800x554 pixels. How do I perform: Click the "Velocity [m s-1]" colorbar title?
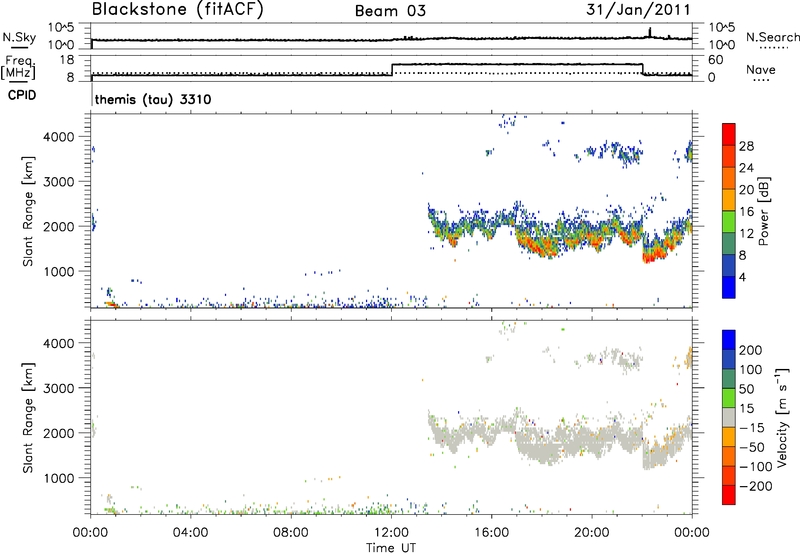[x=783, y=417]
